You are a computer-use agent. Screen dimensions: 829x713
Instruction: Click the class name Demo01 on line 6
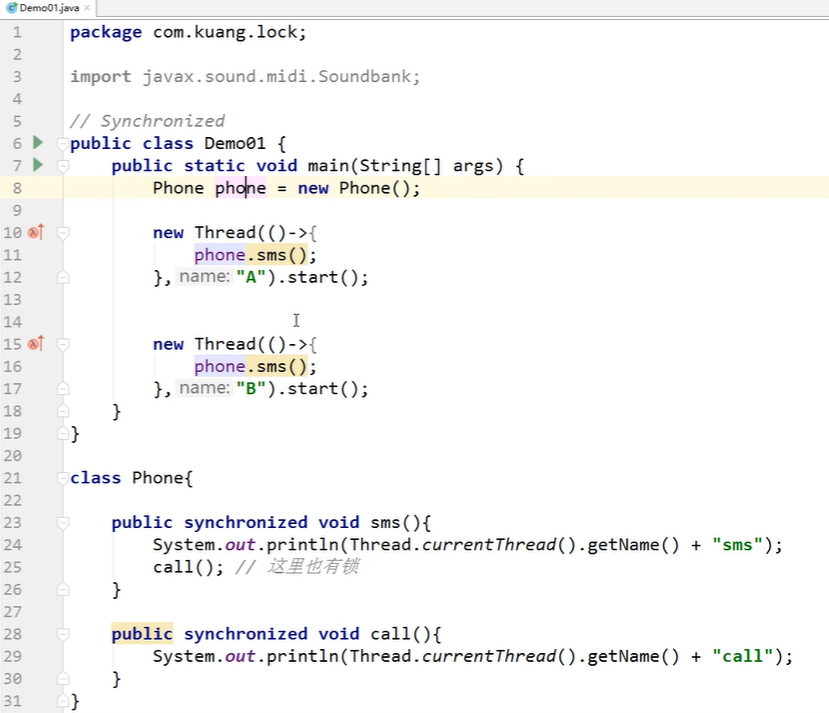(x=235, y=143)
